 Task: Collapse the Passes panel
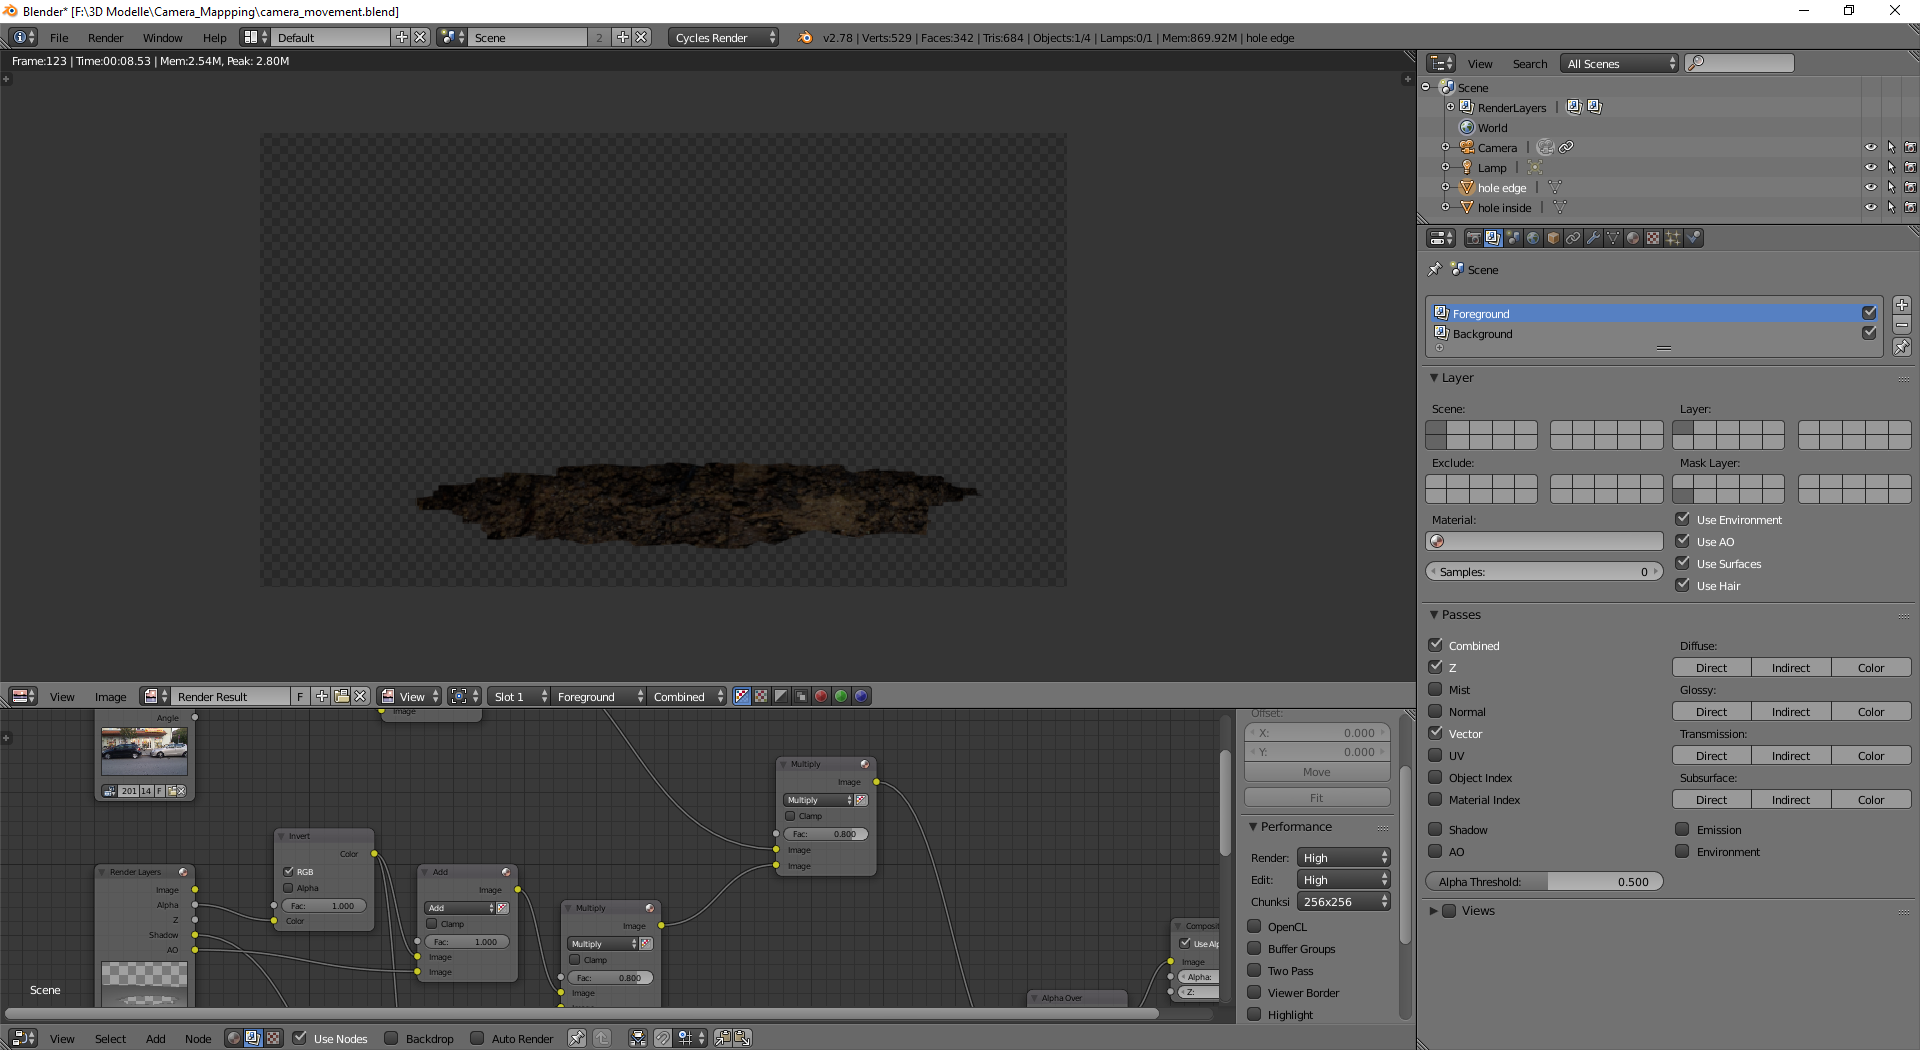[x=1434, y=614]
